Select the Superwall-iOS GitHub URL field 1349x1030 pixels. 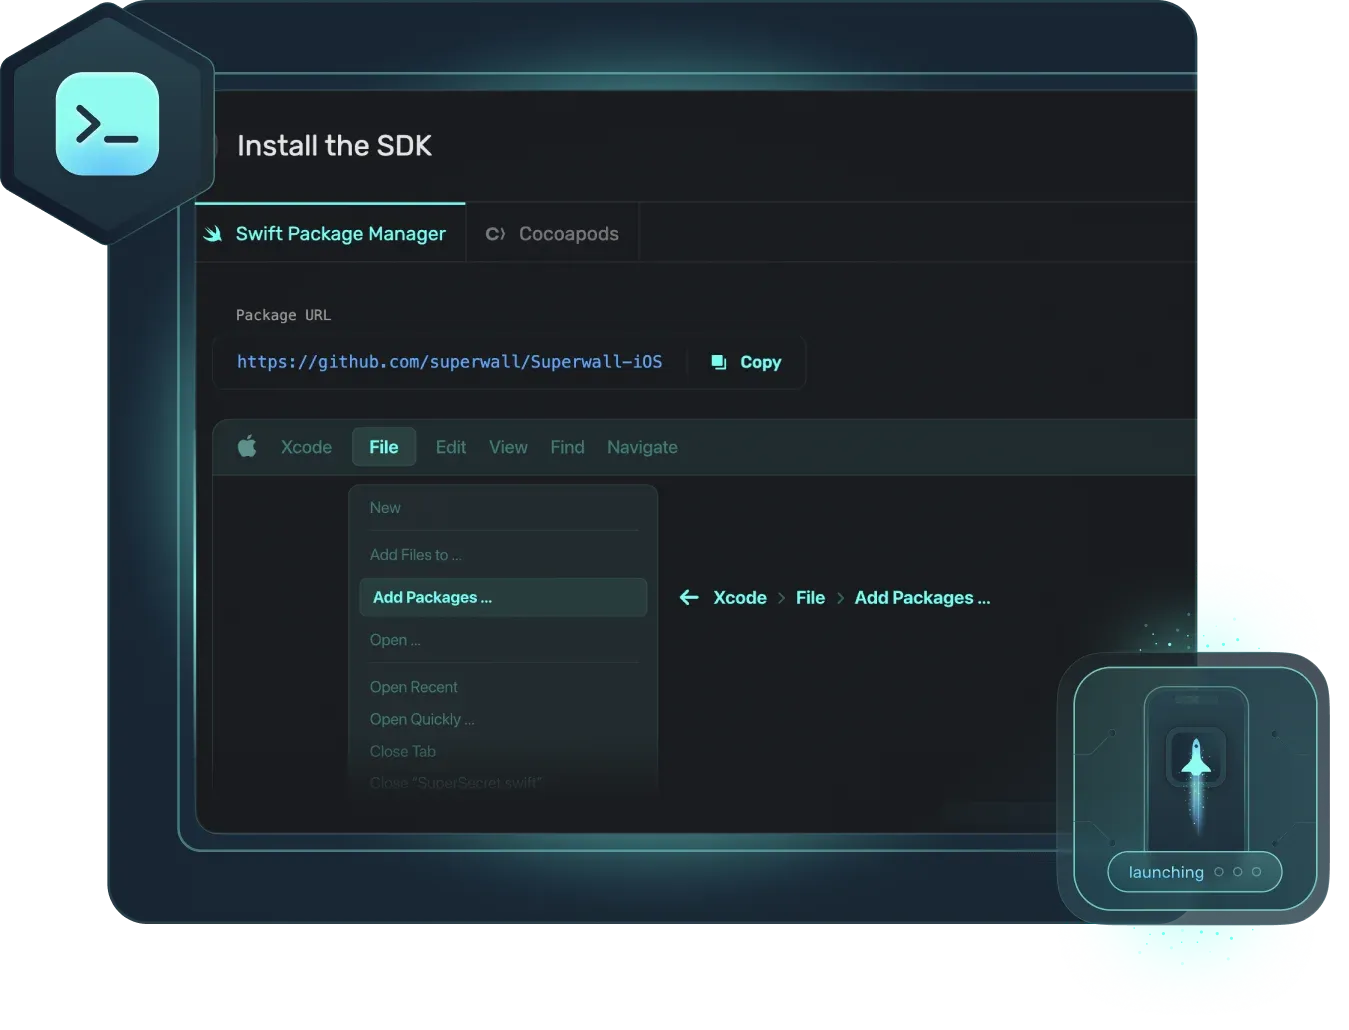449,362
